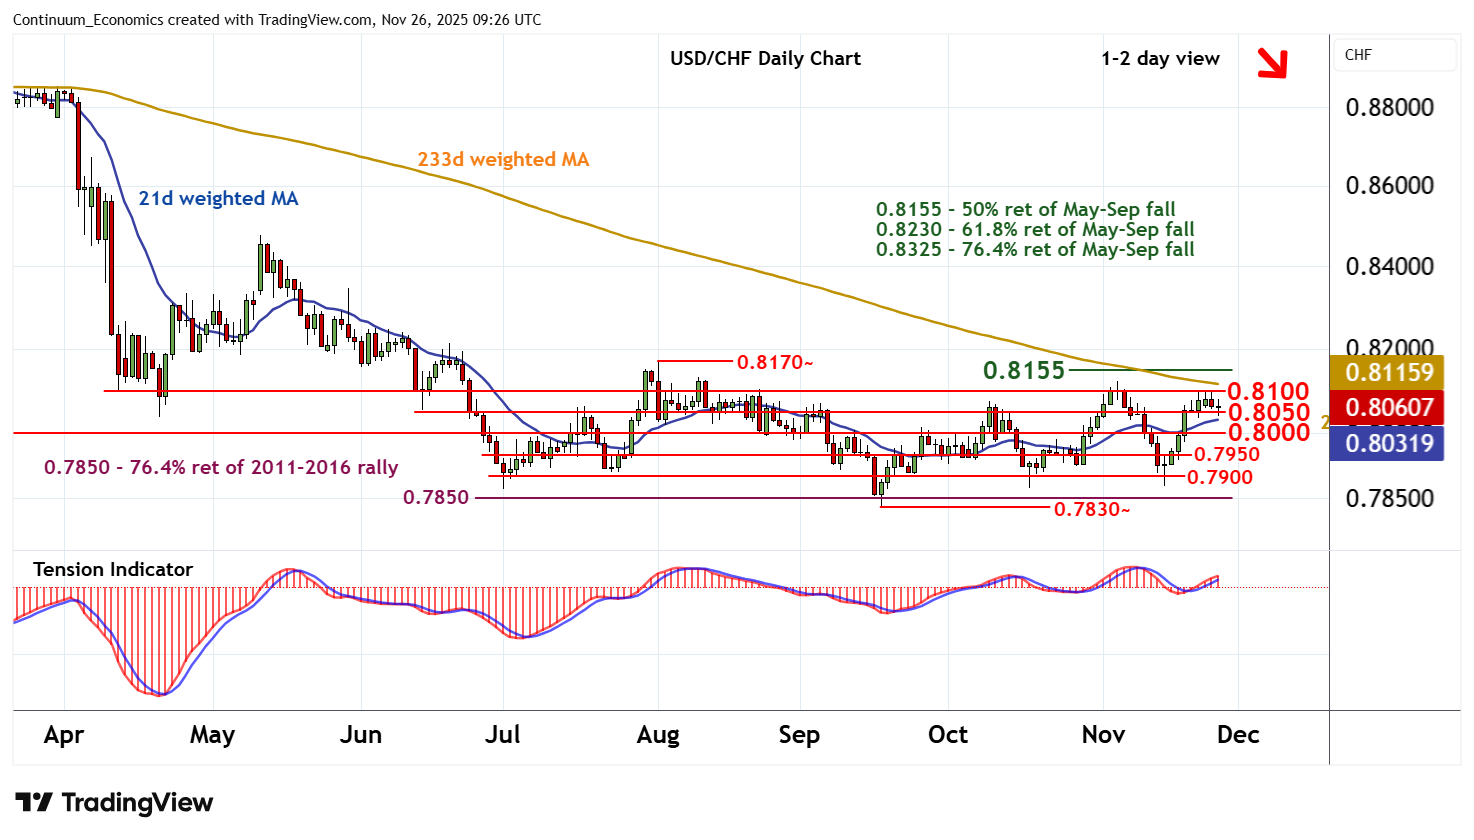1474x840 pixels.
Task: Click the blue 0.80319 price tag
Action: point(1388,443)
